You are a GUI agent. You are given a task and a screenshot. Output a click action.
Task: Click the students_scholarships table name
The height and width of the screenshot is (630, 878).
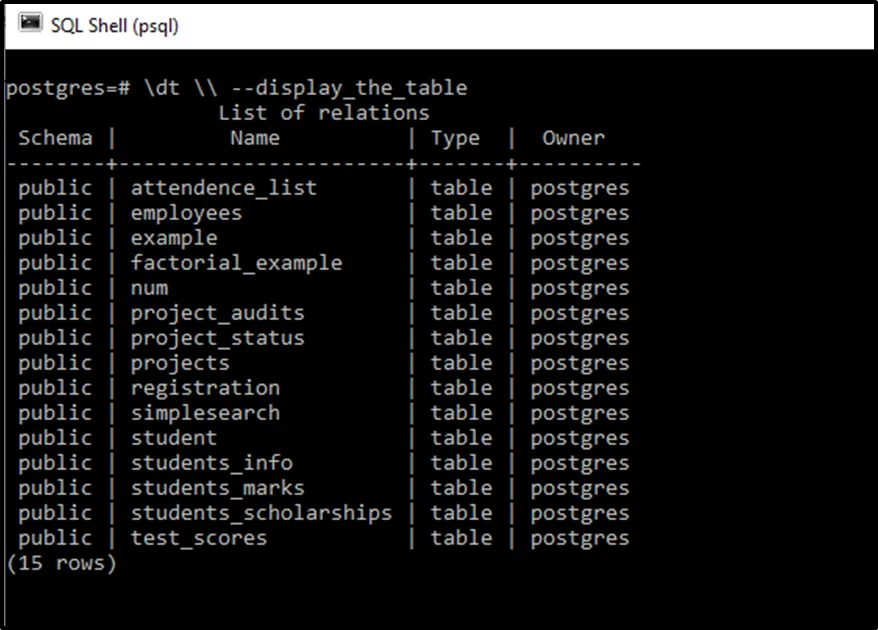click(x=261, y=513)
